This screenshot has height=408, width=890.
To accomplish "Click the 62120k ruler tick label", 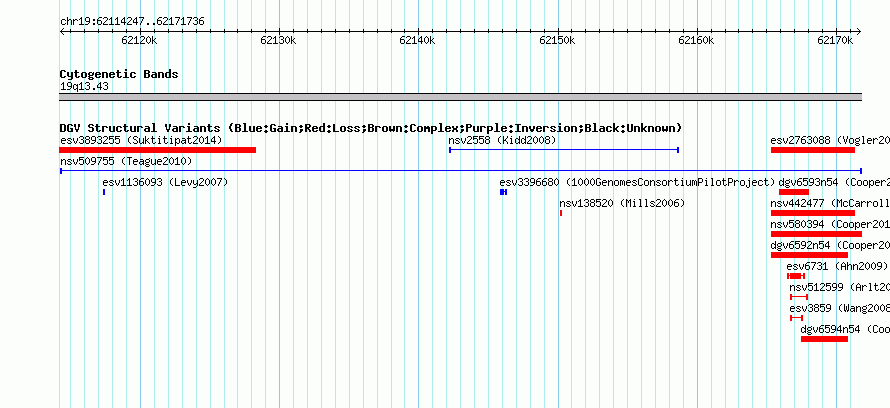I will click(x=139, y=40).
